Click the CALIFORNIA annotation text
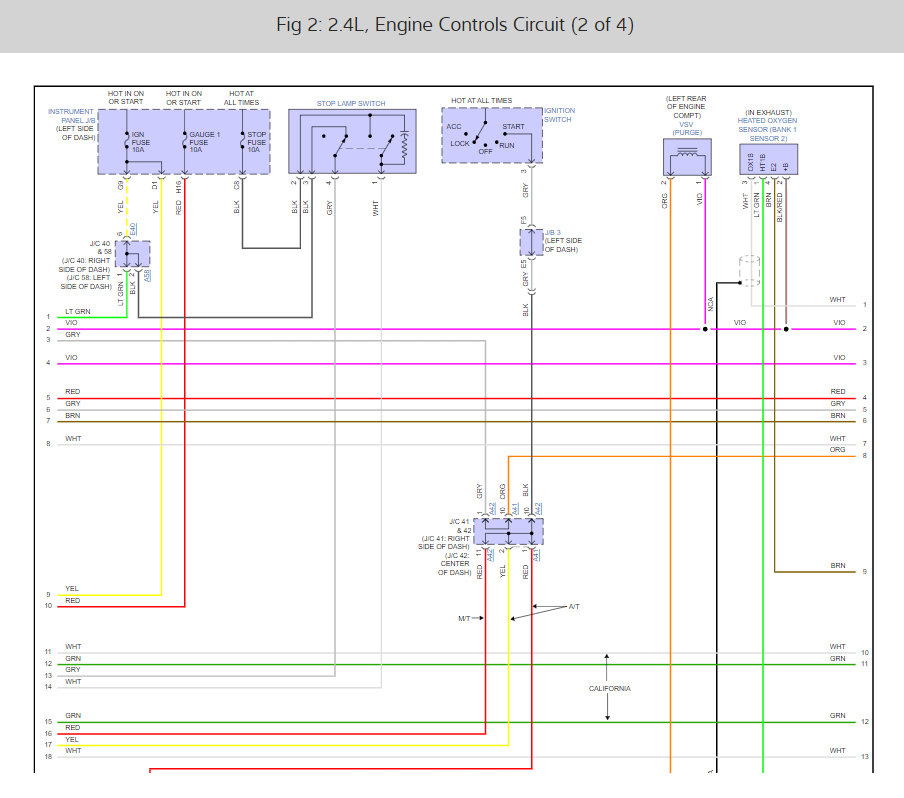Viewport: 904px width, 798px height. coord(609,688)
